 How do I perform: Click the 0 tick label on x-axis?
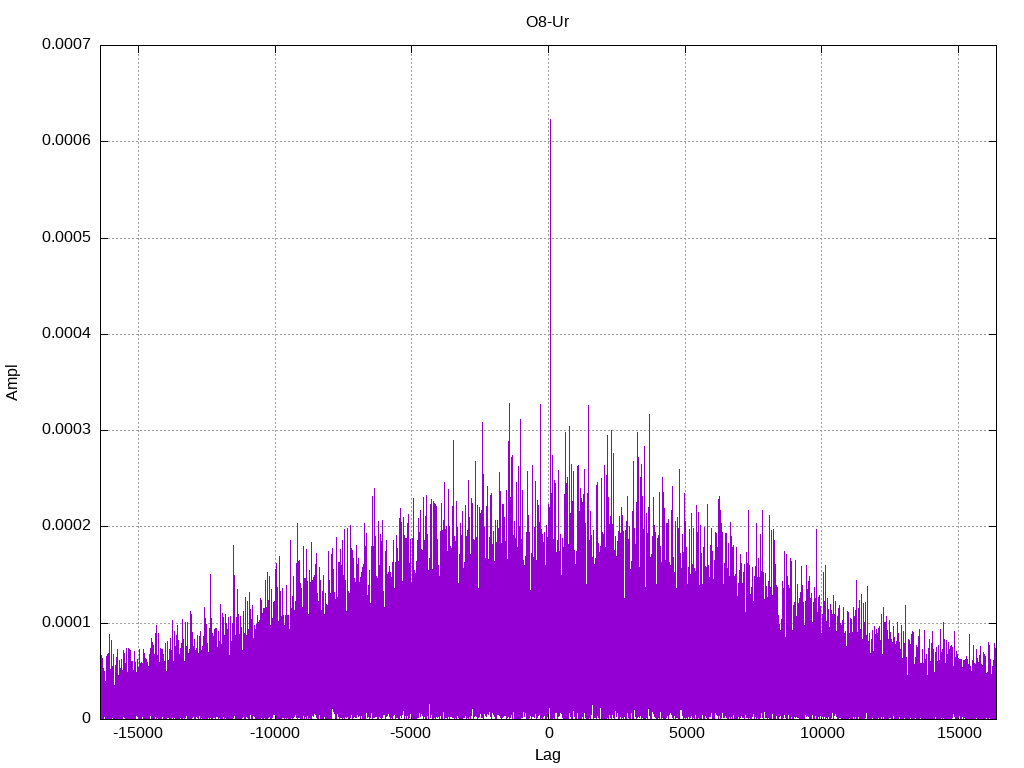coord(549,734)
